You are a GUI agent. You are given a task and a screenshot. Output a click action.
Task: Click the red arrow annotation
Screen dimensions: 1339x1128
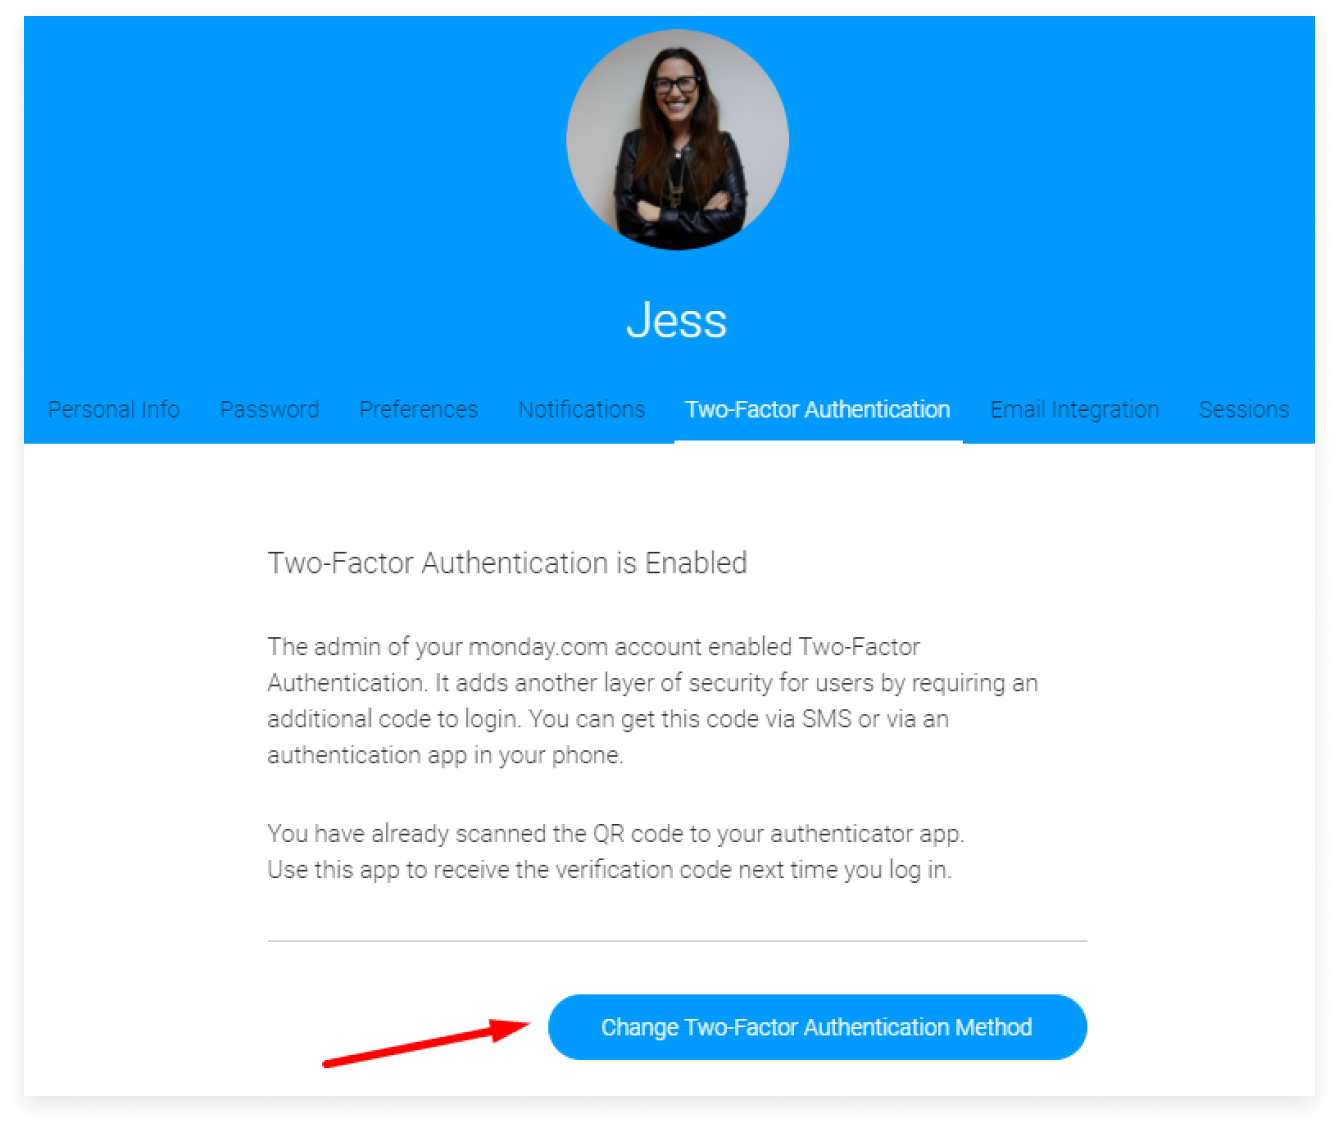tap(426, 1043)
